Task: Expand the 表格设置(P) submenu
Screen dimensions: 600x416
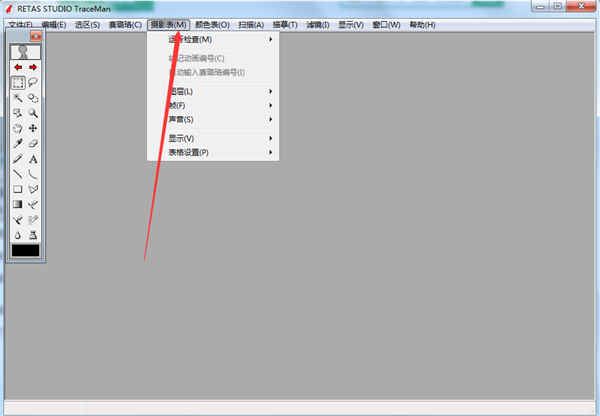Action: 213,152
